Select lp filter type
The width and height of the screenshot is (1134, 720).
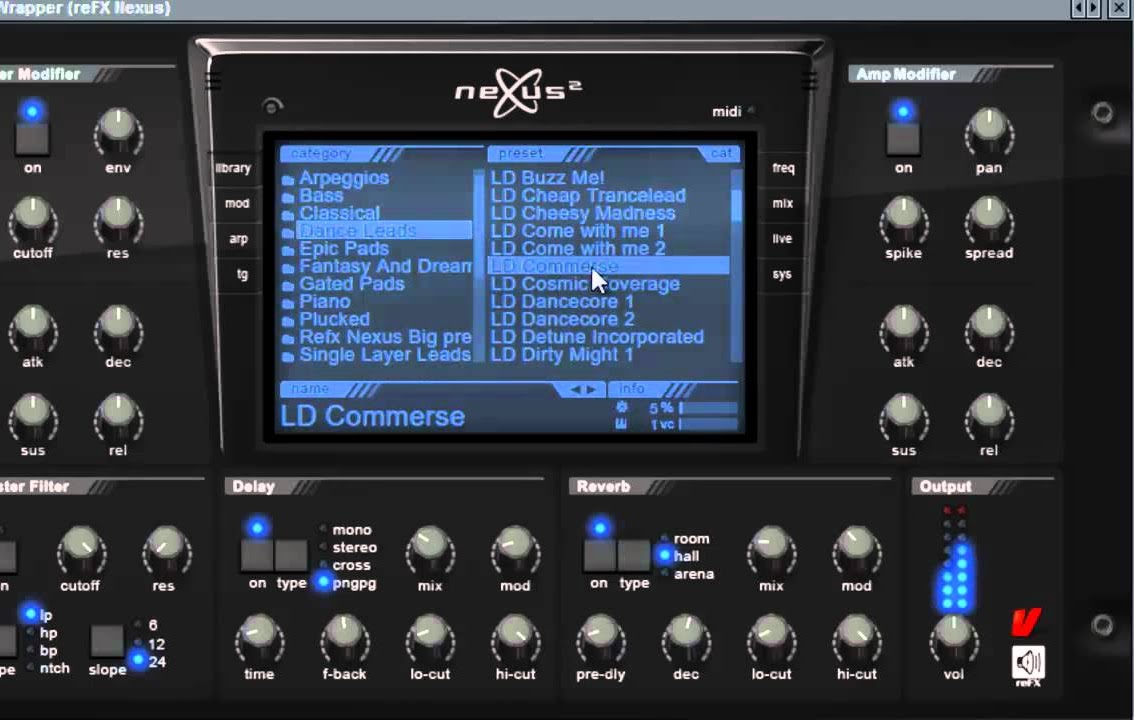tap(38, 614)
